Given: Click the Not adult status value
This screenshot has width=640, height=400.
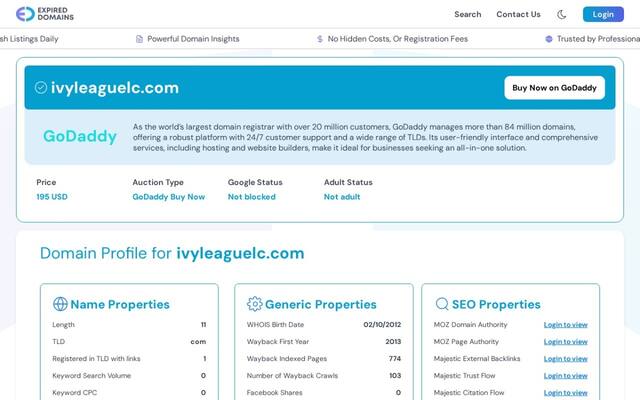Looking at the screenshot, I should [342, 197].
